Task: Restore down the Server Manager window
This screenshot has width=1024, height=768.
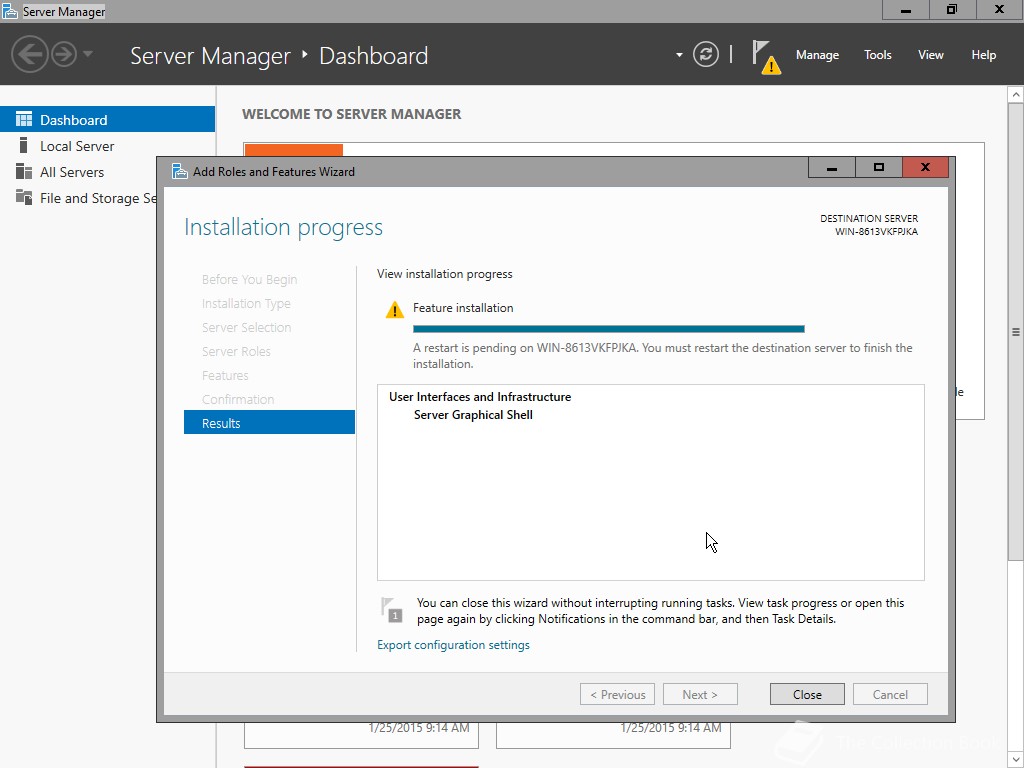Action: (952, 10)
